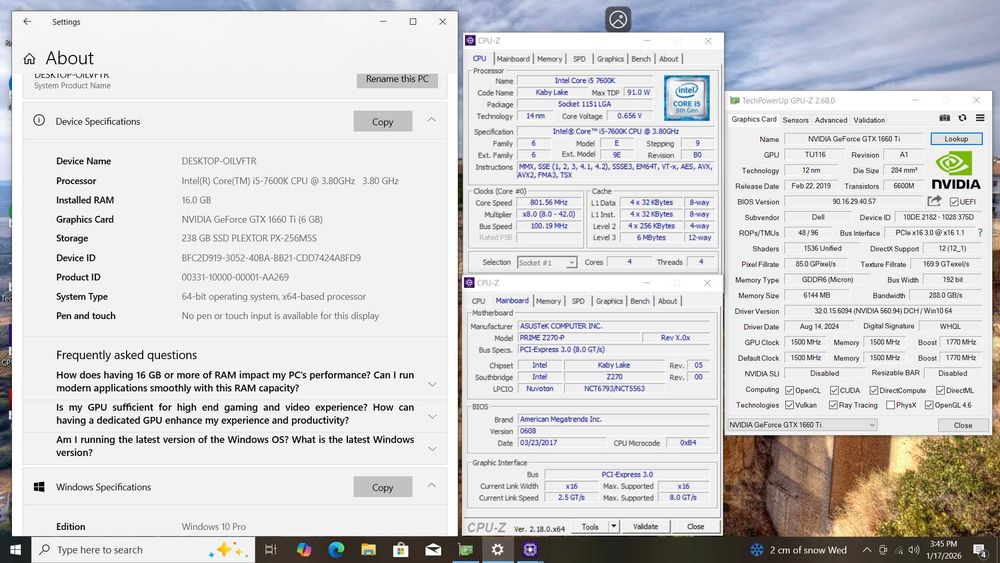
Task: Show hidden system tray icons chevron
Action: coord(867,550)
